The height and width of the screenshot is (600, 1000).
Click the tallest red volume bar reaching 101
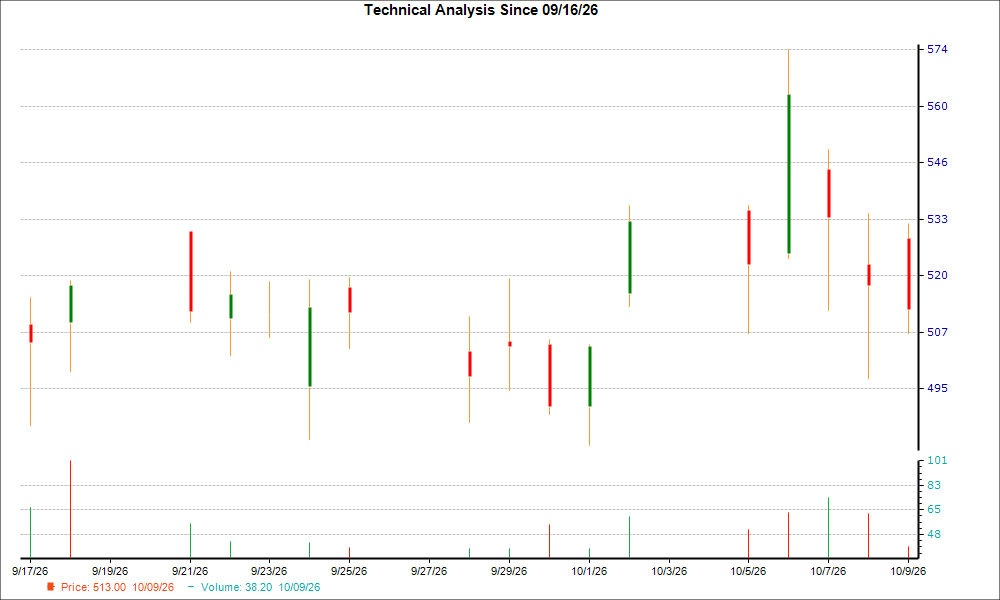pos(70,509)
